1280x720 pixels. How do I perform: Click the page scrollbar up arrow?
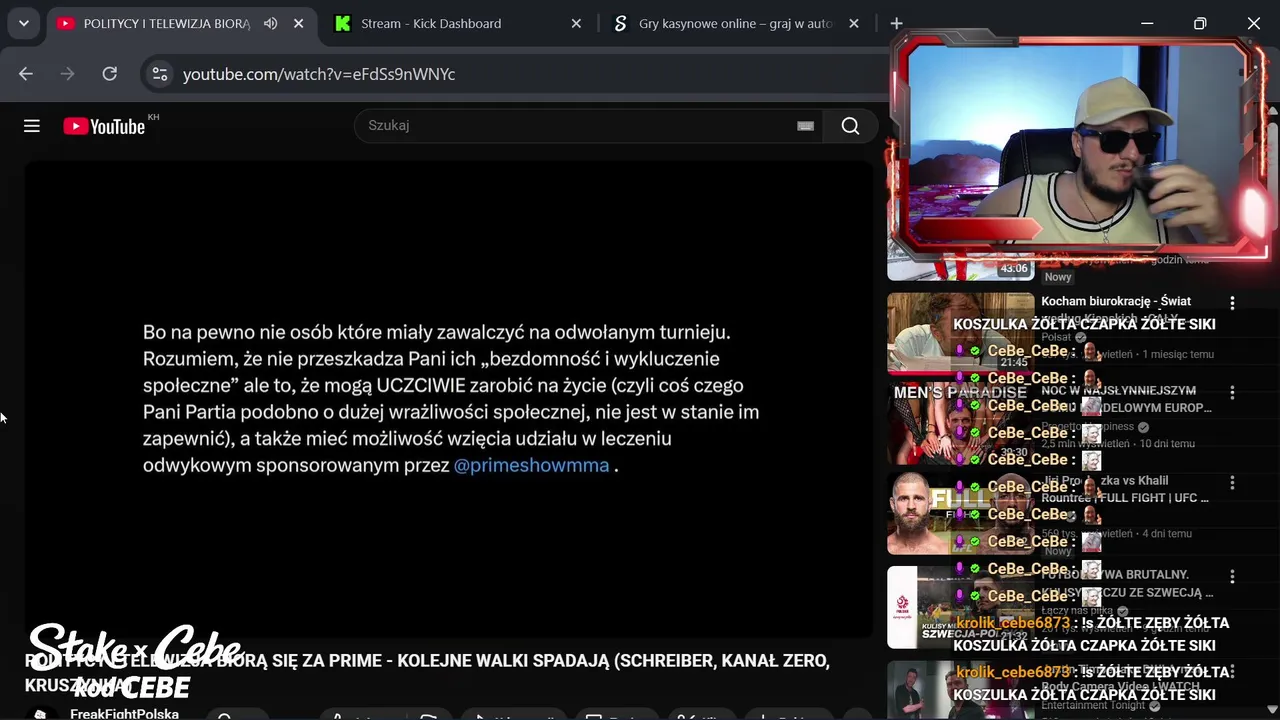[x=1272, y=109]
